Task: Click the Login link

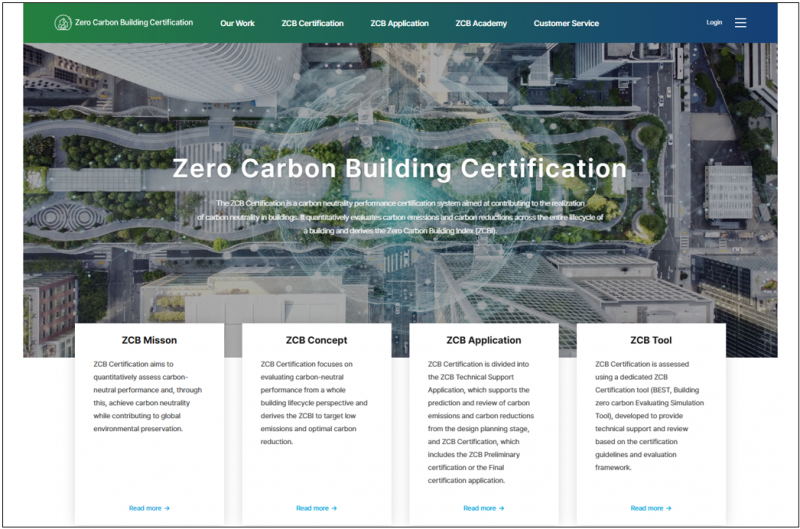Action: coord(714,22)
